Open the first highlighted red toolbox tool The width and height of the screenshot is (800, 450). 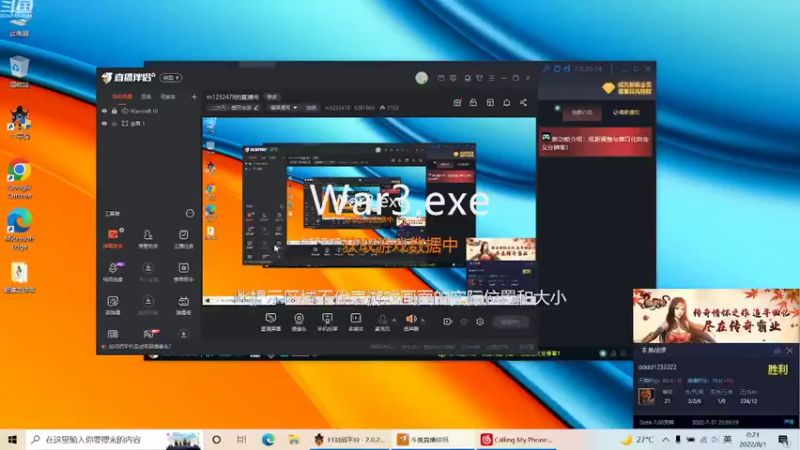pyautogui.click(x=113, y=238)
